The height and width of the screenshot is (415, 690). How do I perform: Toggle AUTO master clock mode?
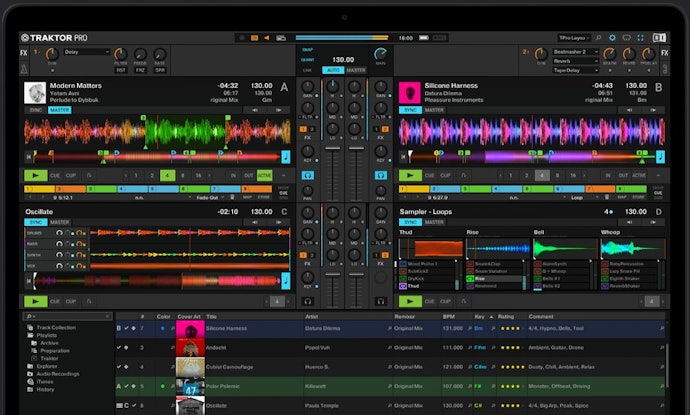point(333,70)
